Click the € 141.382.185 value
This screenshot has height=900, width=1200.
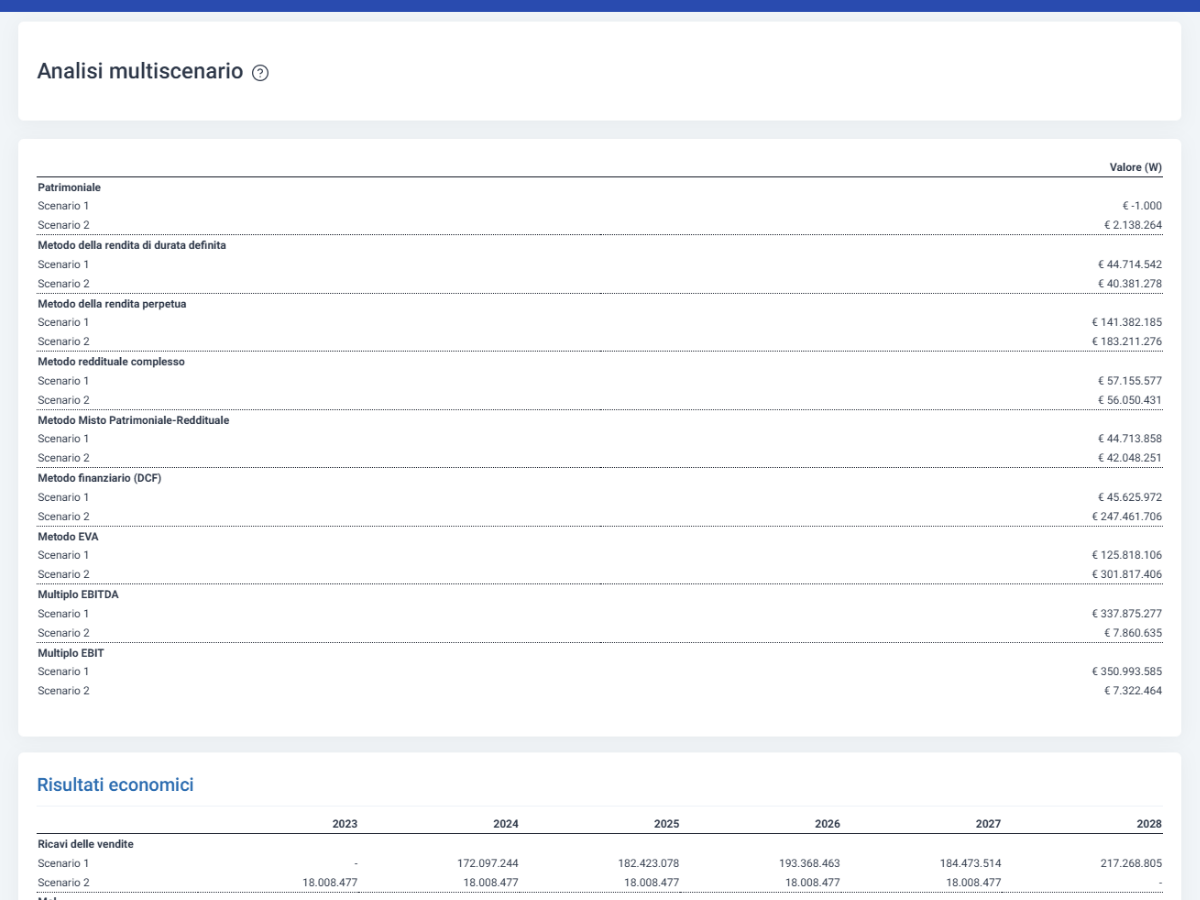1127,322
